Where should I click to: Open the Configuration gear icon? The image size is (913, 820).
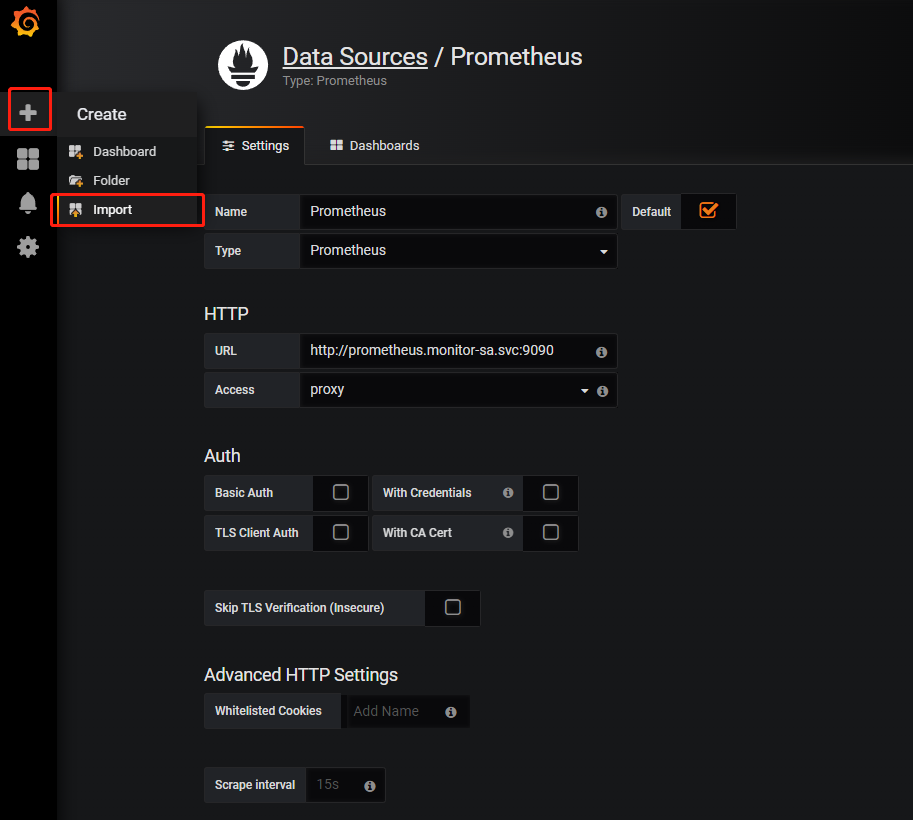point(28,247)
